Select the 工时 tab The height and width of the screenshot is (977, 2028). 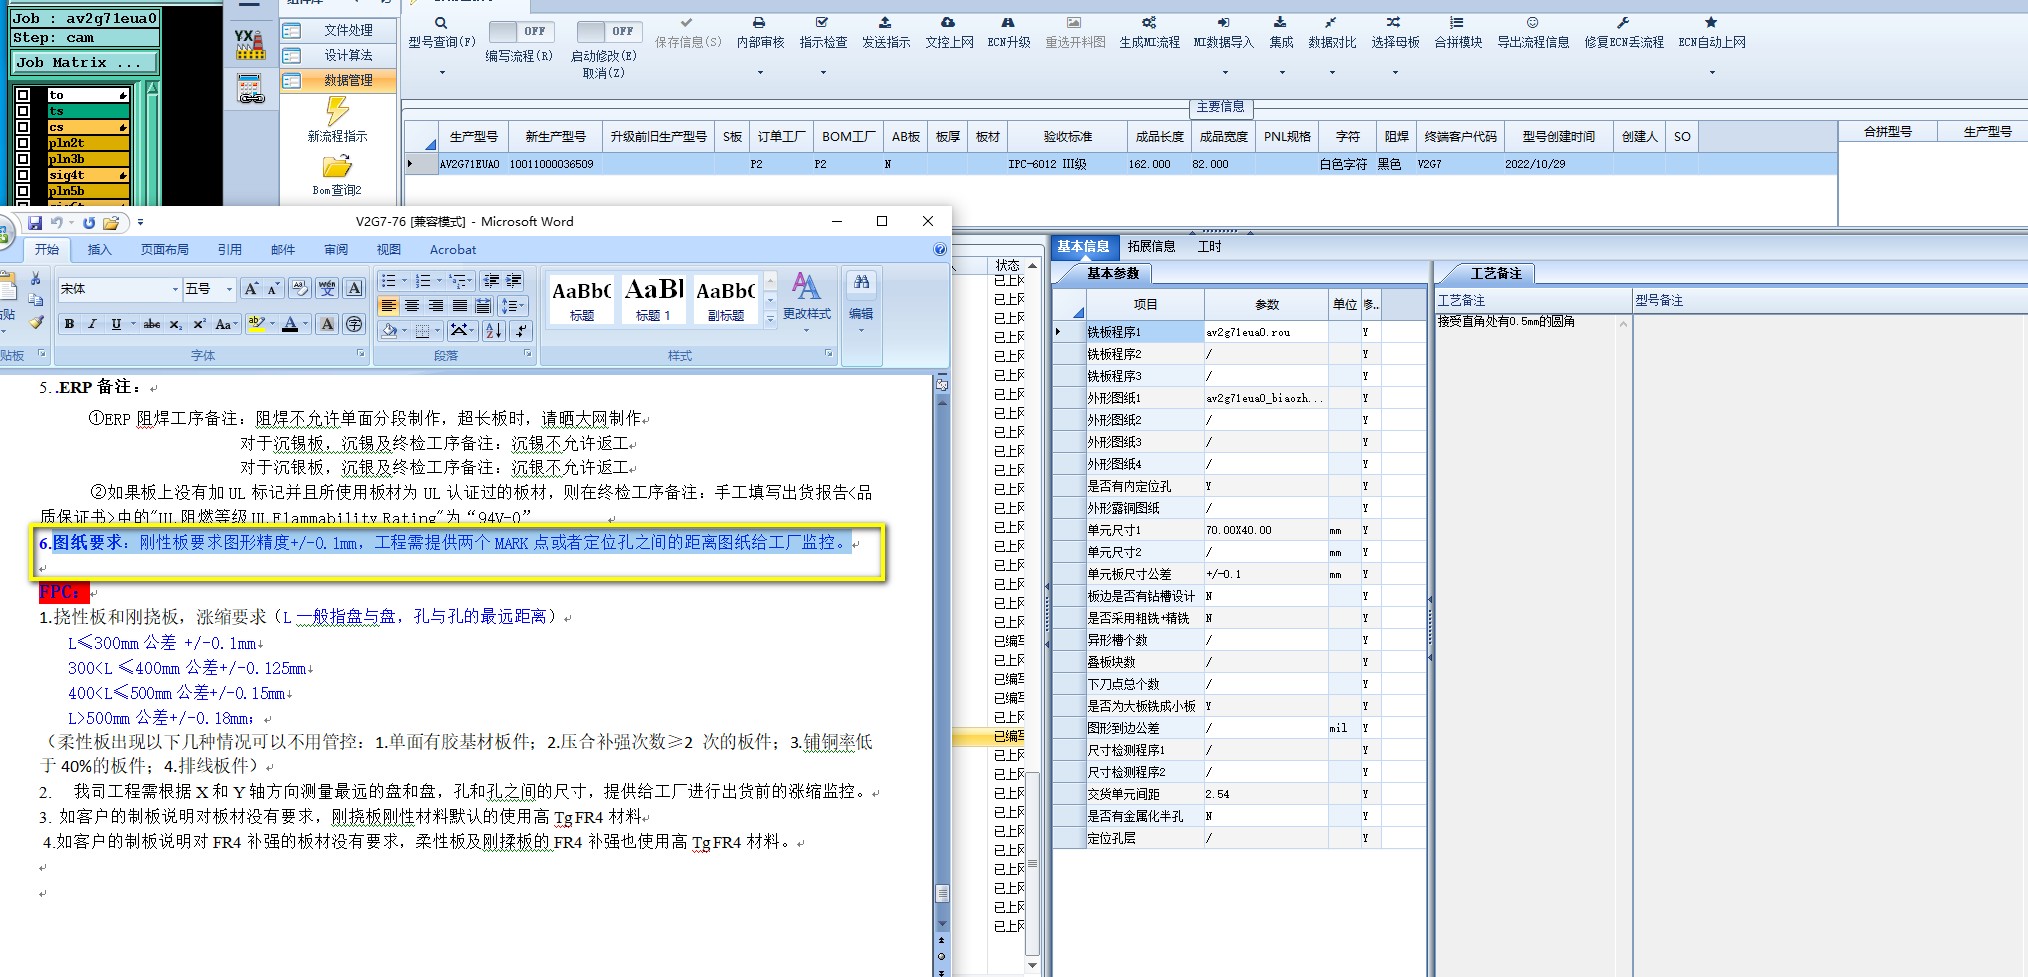pyautogui.click(x=1209, y=246)
